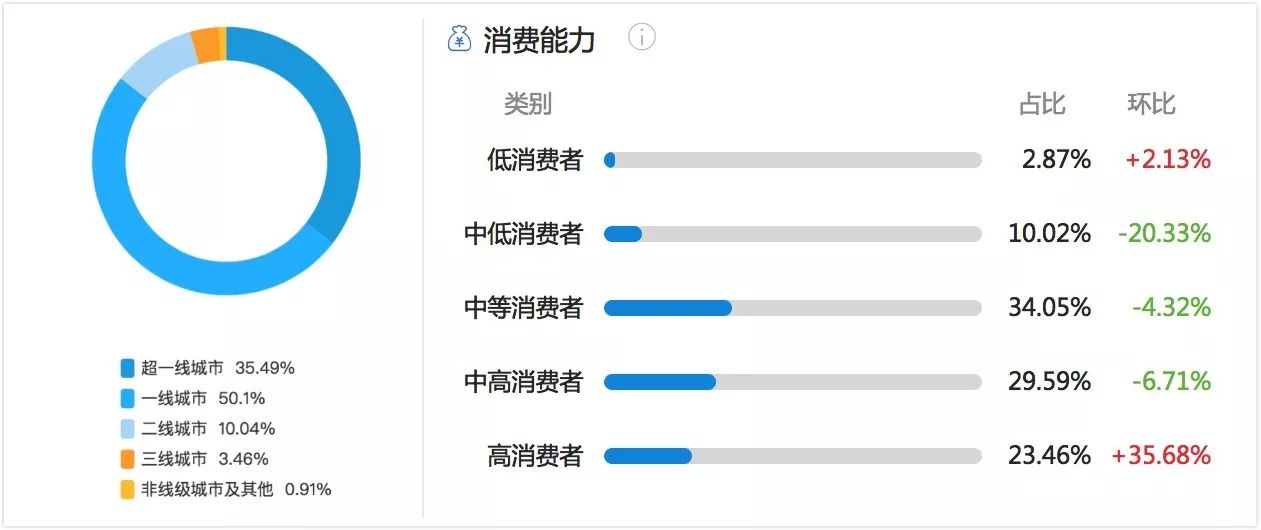Click the 占比 column header

click(x=1042, y=104)
